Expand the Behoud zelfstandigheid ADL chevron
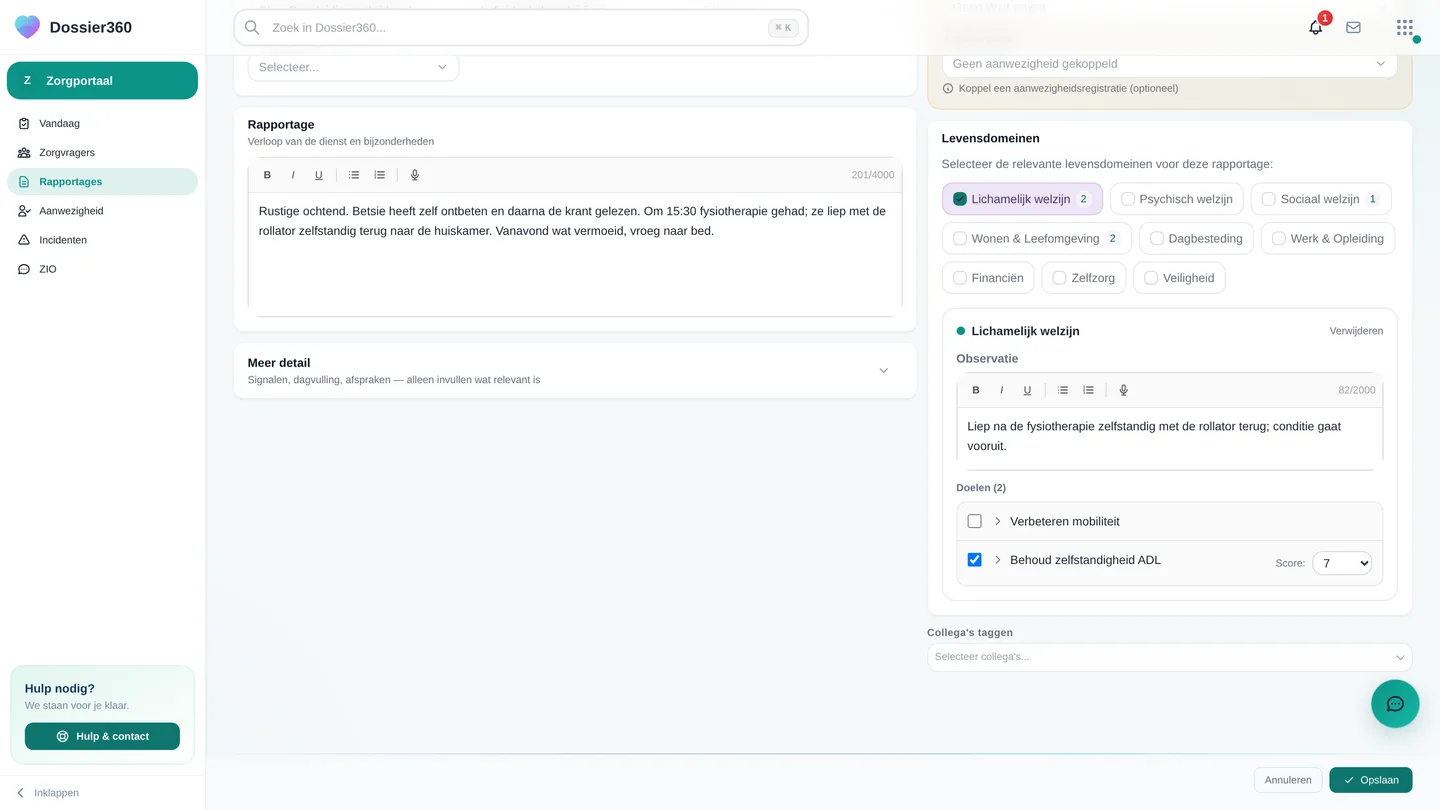Viewport: 1440px width, 810px height. (x=997, y=560)
